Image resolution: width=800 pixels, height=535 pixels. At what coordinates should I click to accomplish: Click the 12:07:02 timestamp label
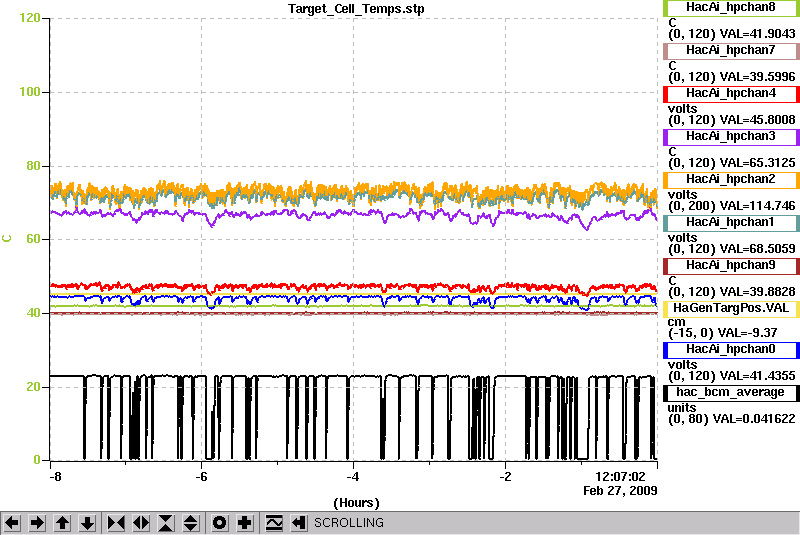coord(620,477)
